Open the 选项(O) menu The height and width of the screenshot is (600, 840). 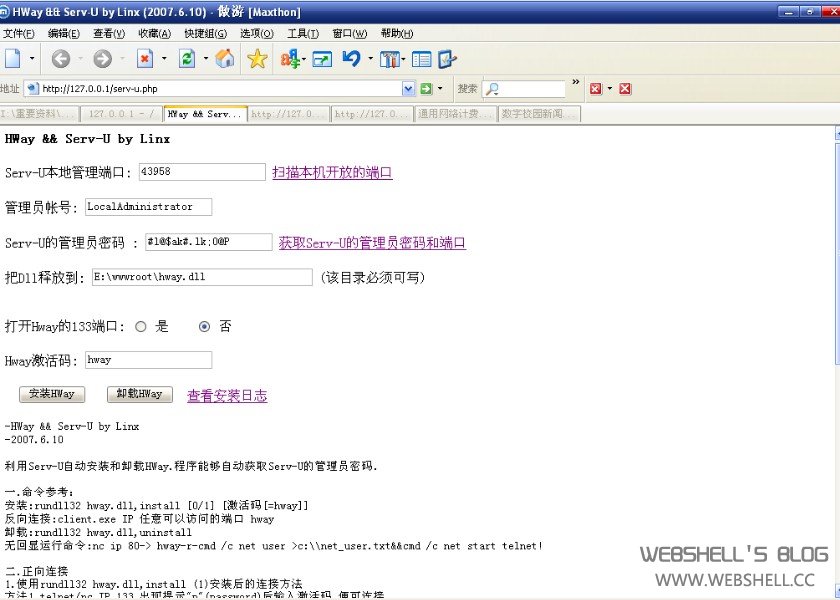click(257, 34)
